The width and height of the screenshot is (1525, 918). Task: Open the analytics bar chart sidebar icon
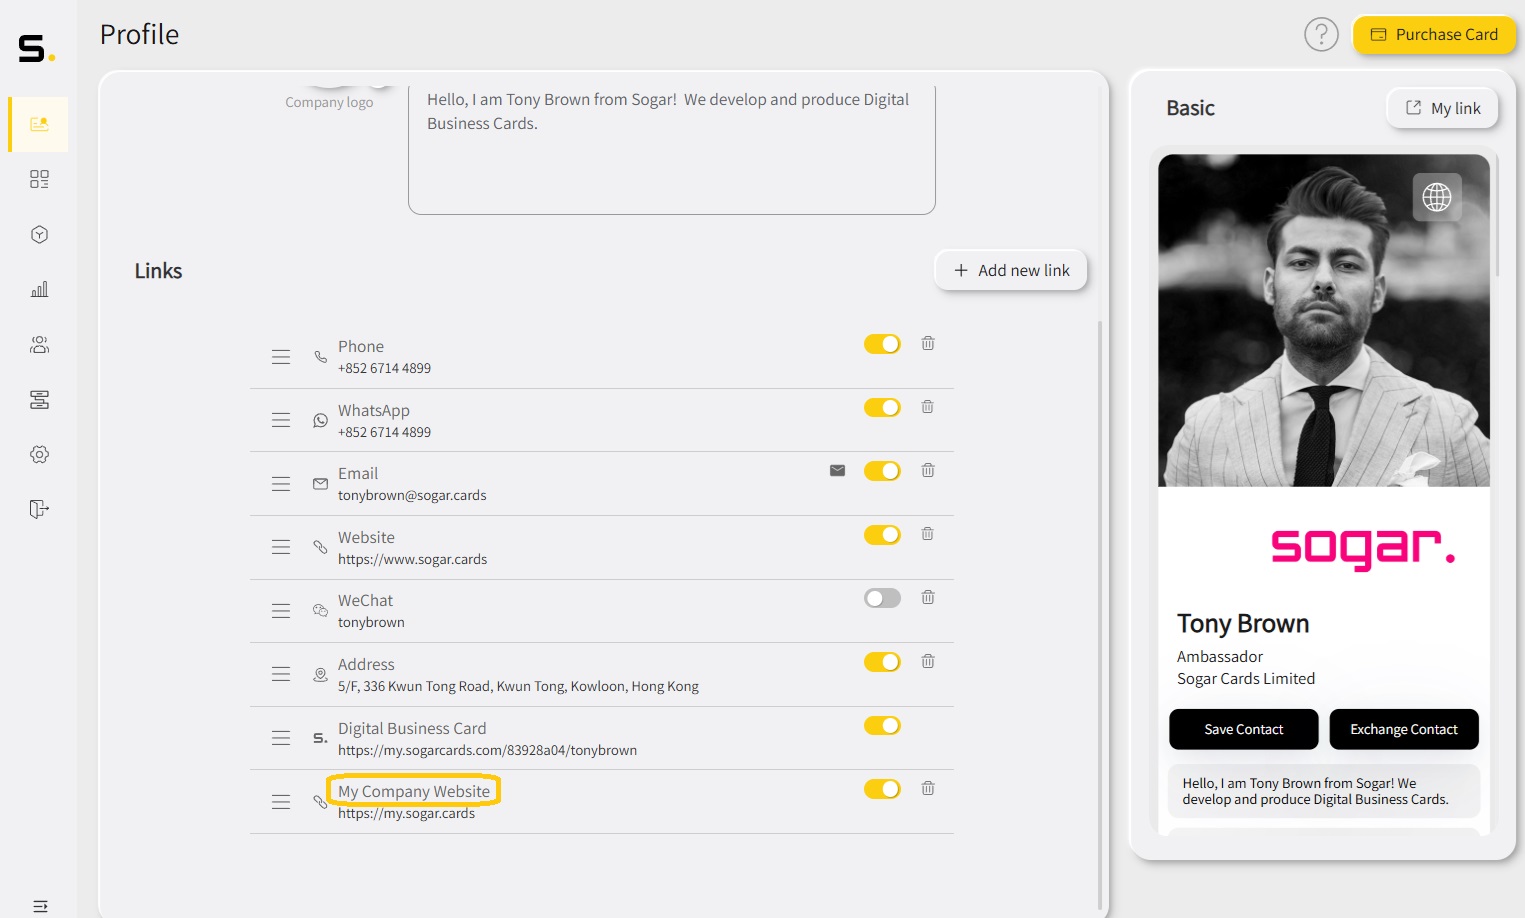(39, 289)
